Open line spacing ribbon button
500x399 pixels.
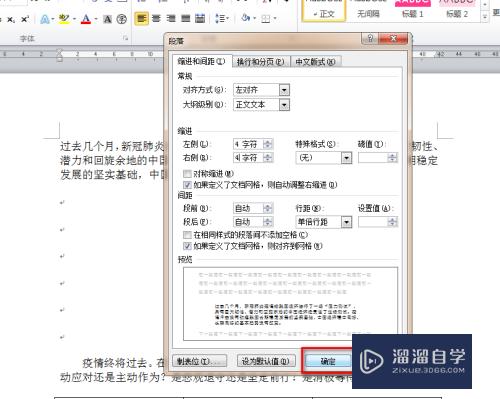(x=222, y=18)
